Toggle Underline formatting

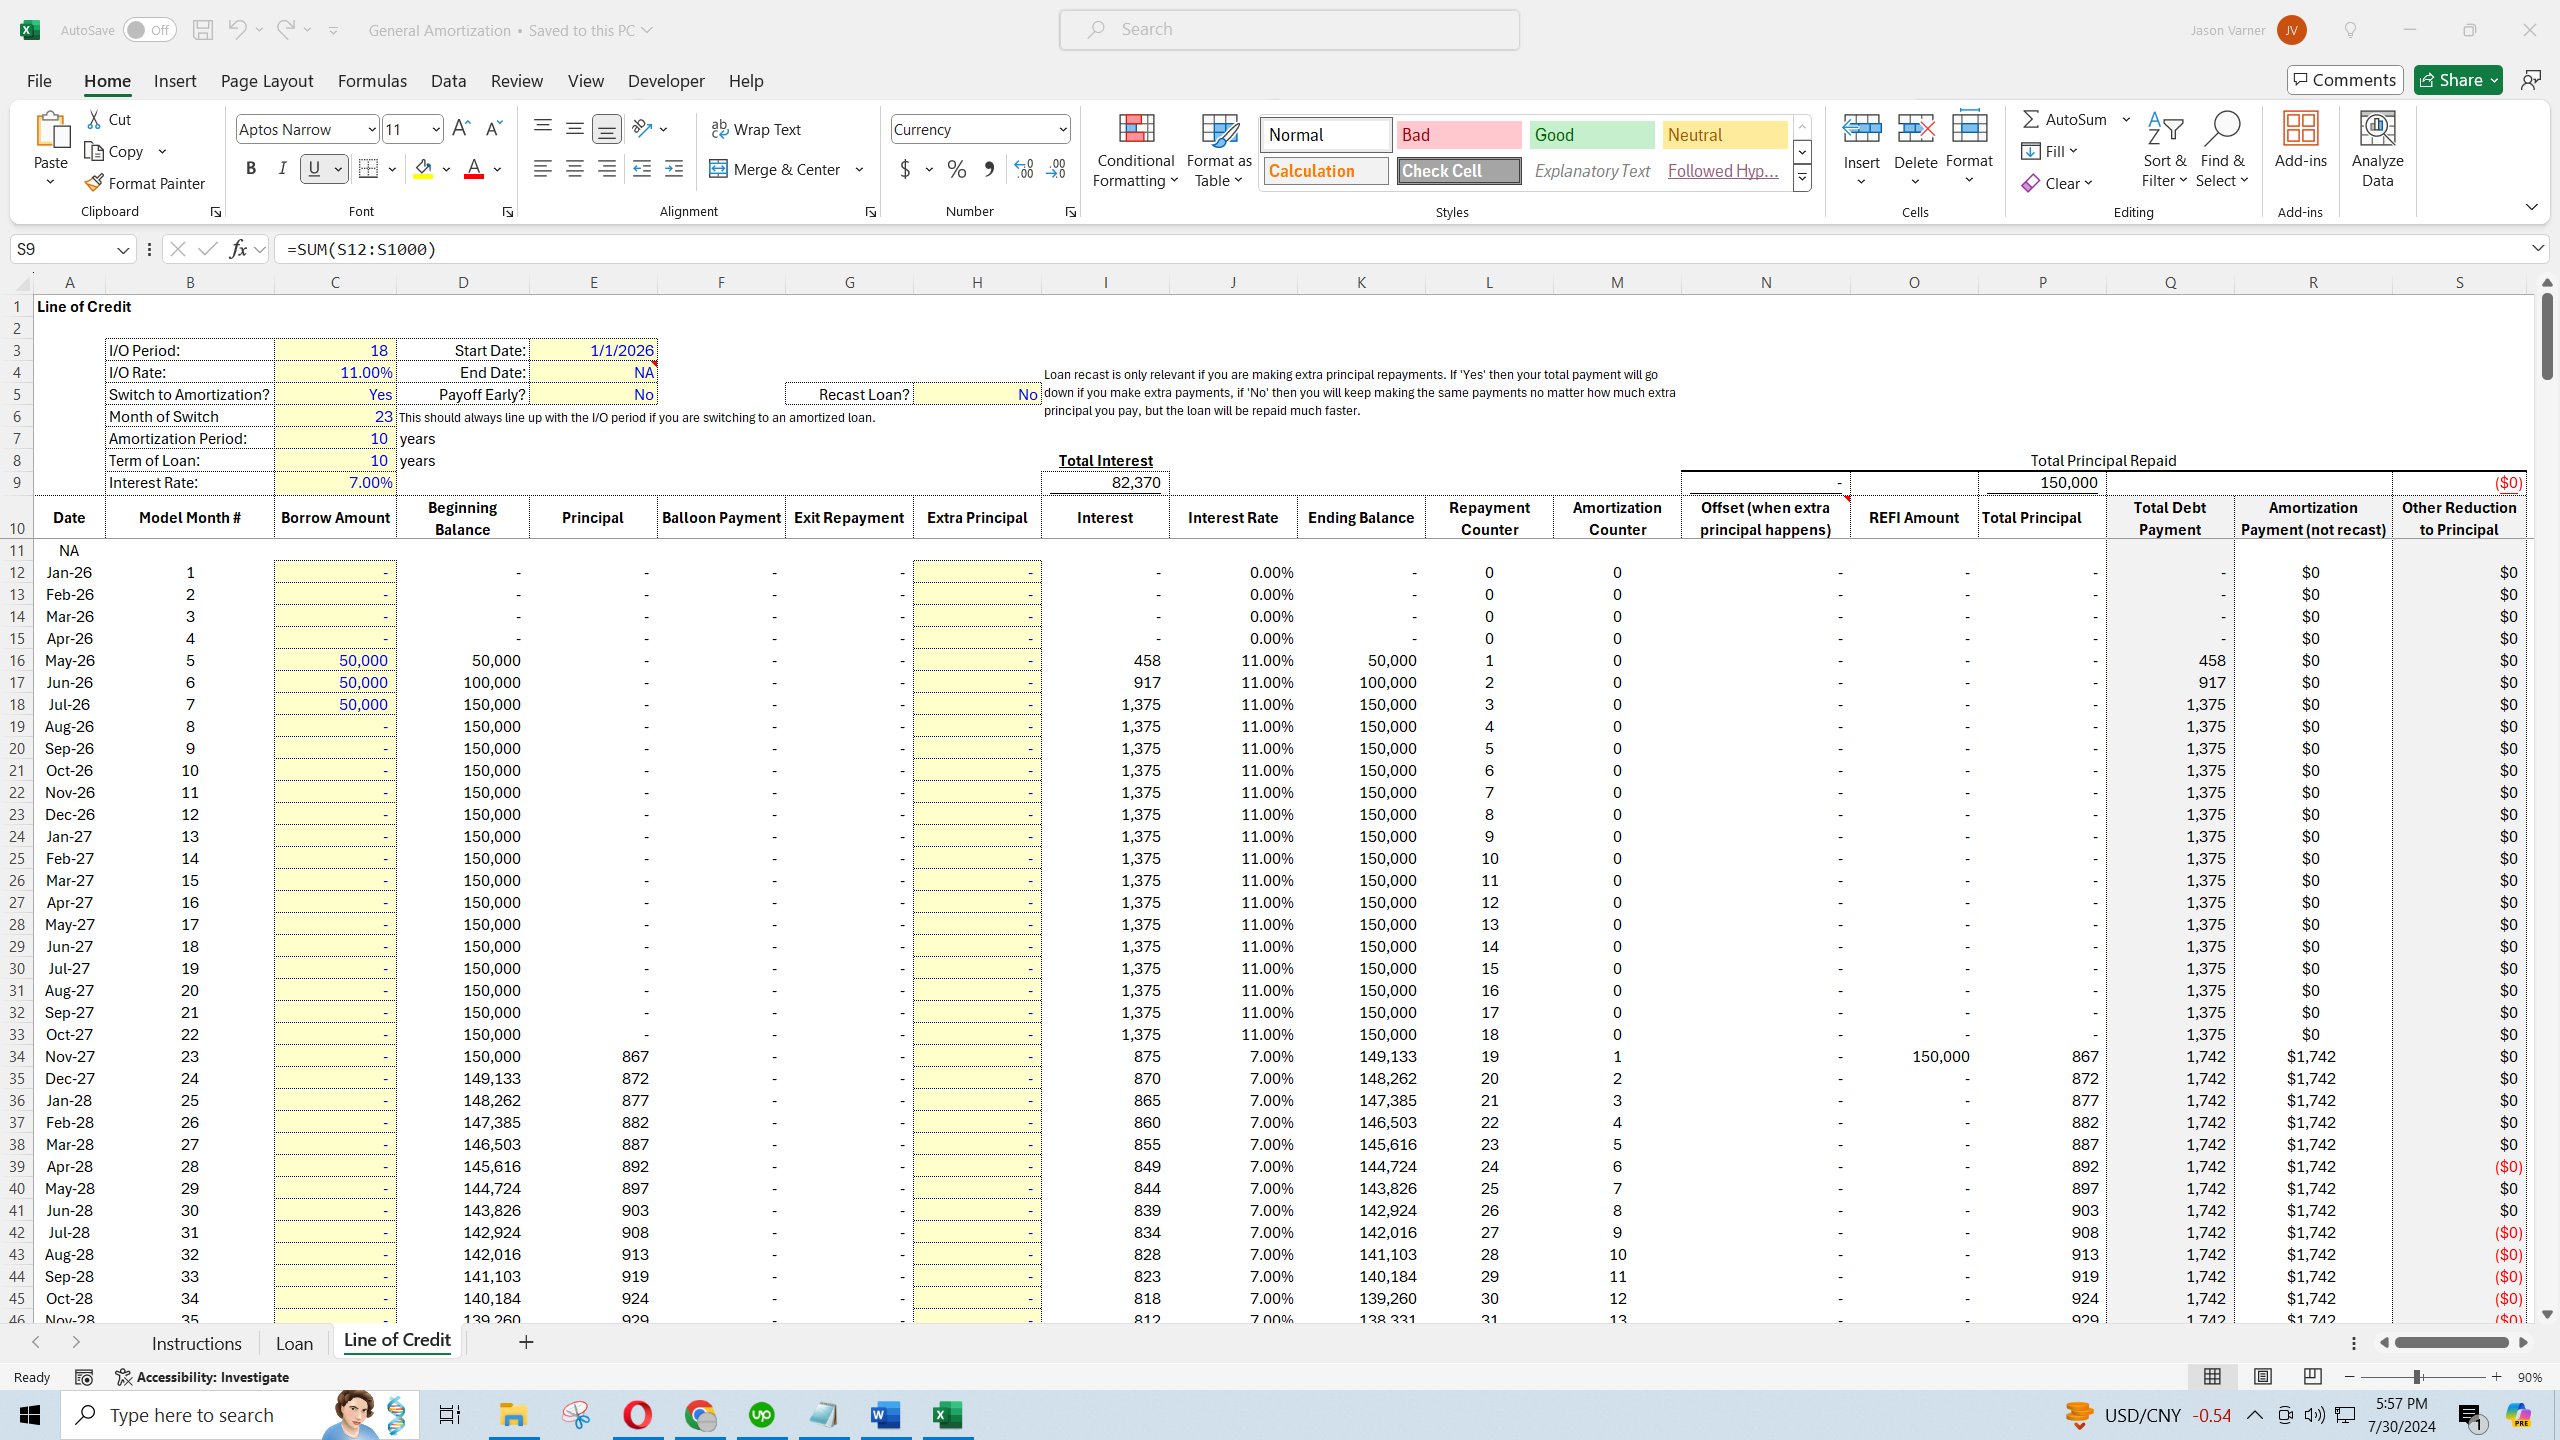click(x=315, y=169)
